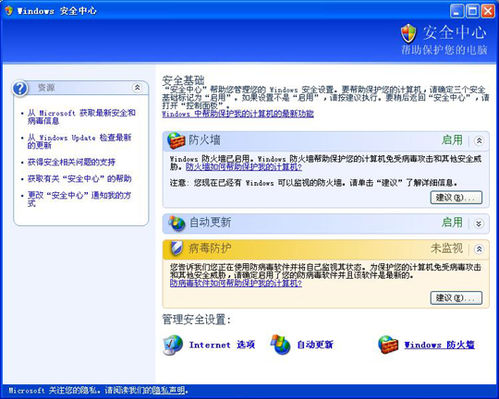
Task: Open link 获得安全相关问题的支持
Action: [x=71, y=162]
